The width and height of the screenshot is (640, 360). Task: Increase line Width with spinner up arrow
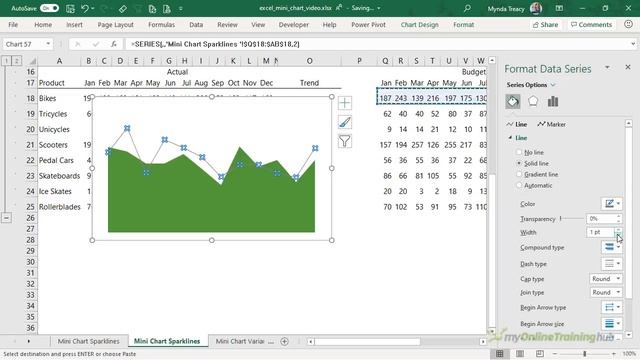click(619, 230)
